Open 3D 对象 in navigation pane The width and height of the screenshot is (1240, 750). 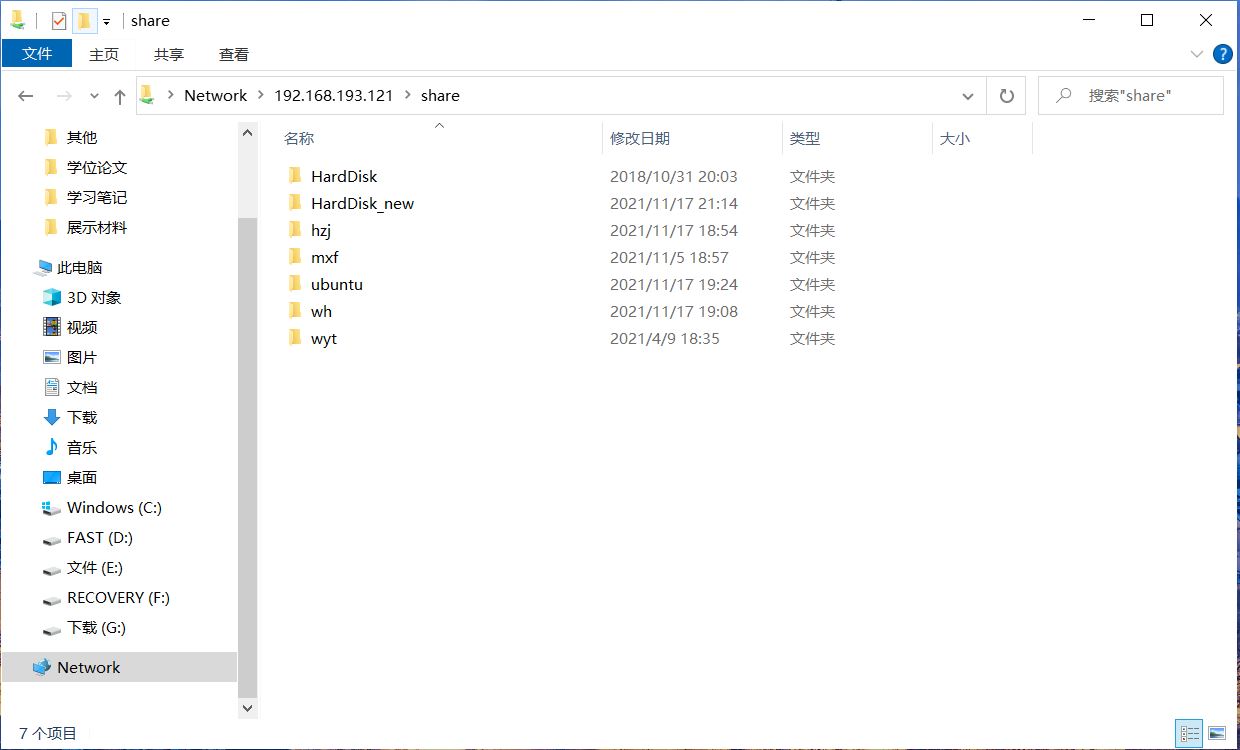94,297
